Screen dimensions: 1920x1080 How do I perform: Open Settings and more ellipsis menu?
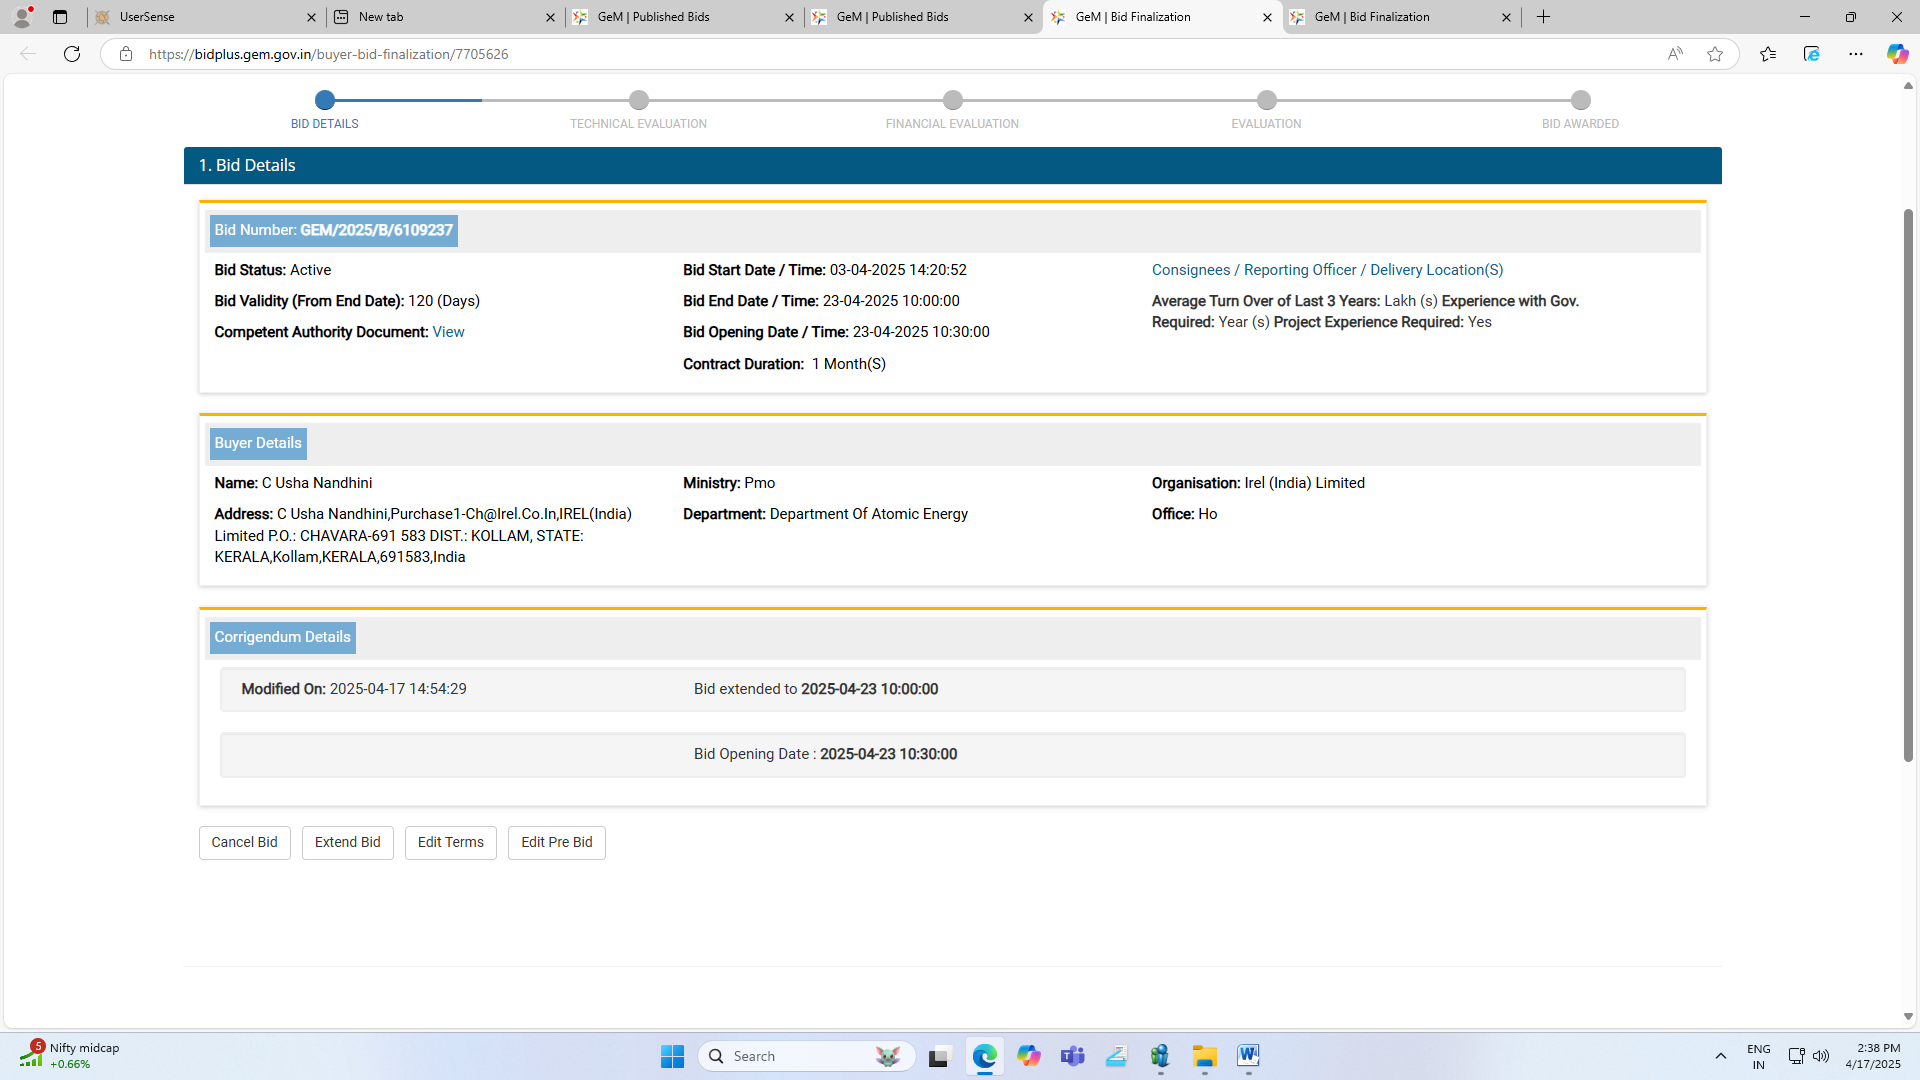pos(1855,54)
